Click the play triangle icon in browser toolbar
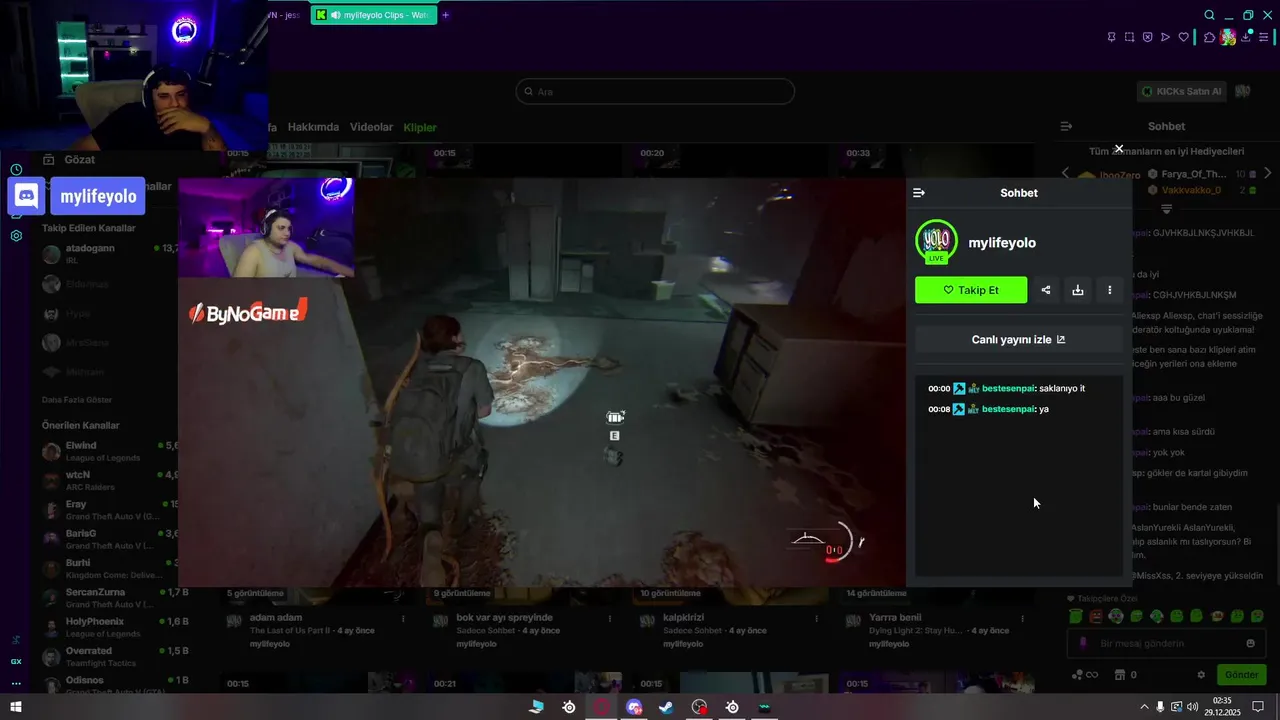 (x=1165, y=37)
